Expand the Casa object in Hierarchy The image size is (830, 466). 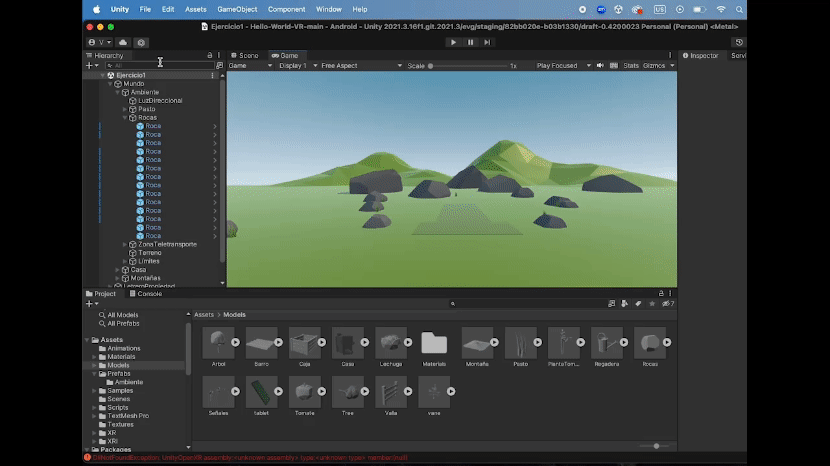coord(118,270)
